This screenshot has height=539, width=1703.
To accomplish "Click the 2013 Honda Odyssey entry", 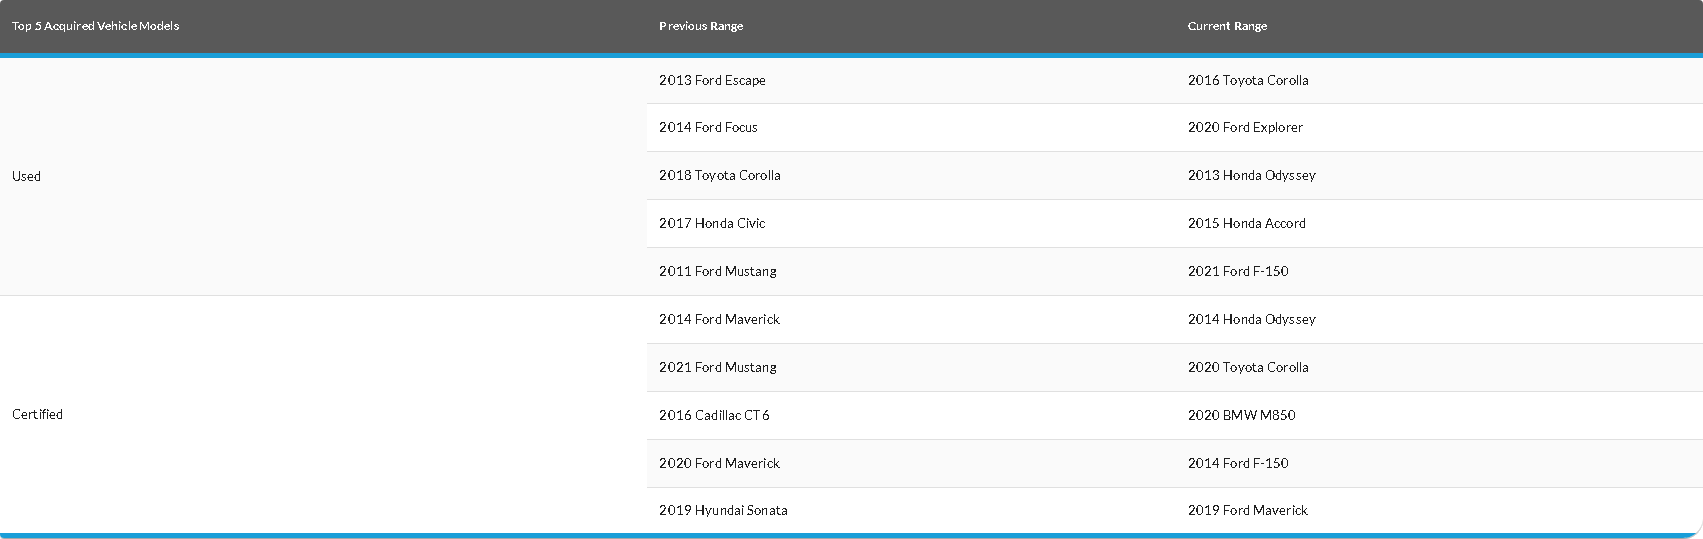I will click(x=1252, y=175).
